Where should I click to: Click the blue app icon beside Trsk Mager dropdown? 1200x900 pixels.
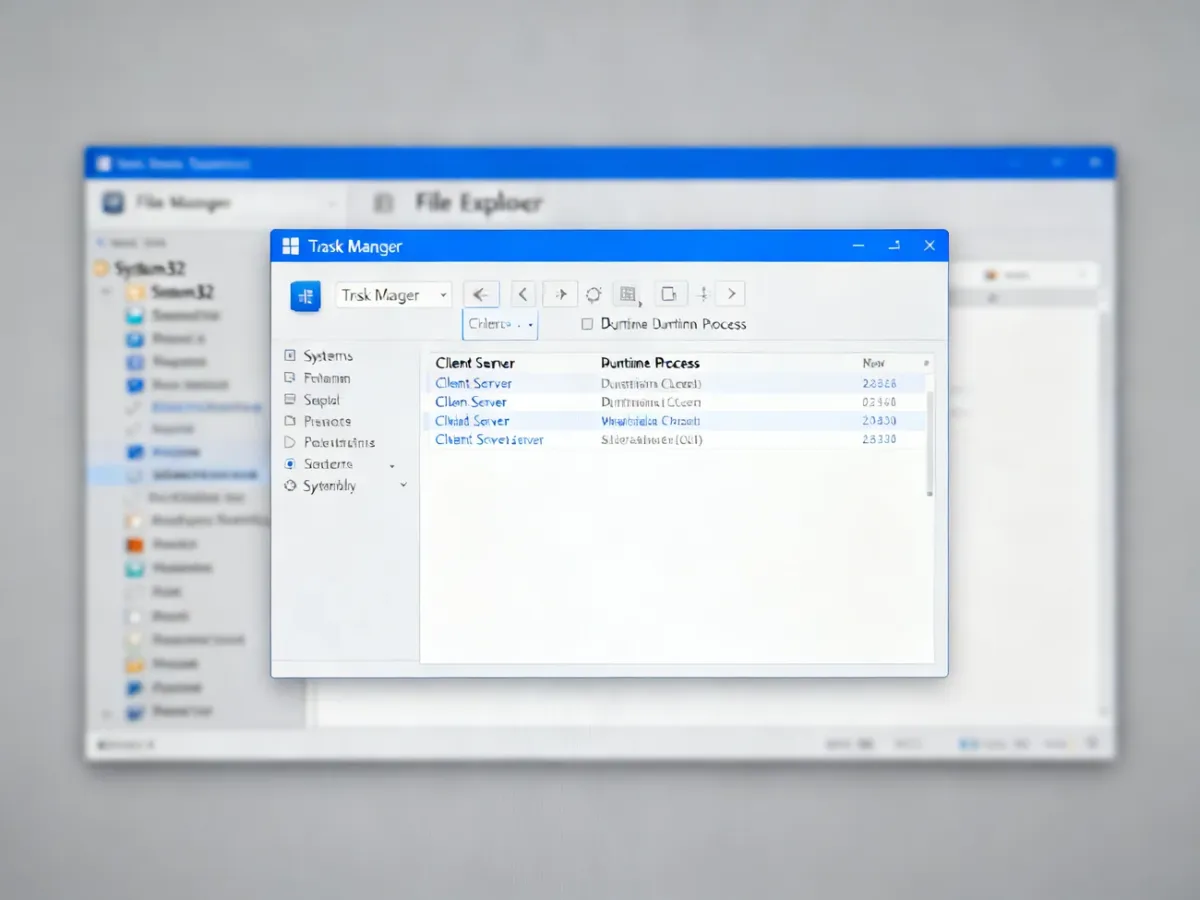305,296
